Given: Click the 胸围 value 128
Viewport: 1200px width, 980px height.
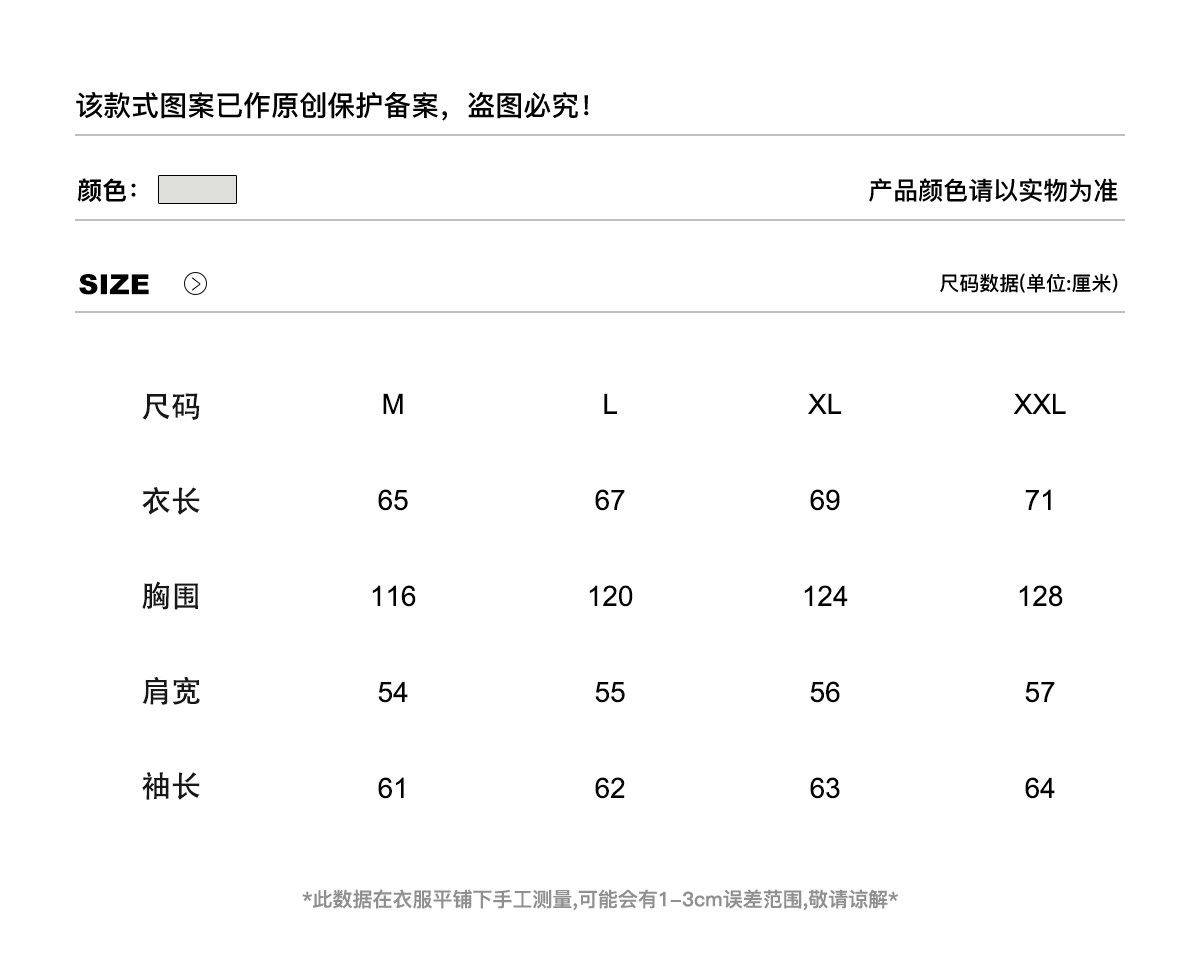Looking at the screenshot, I should 1040,596.
